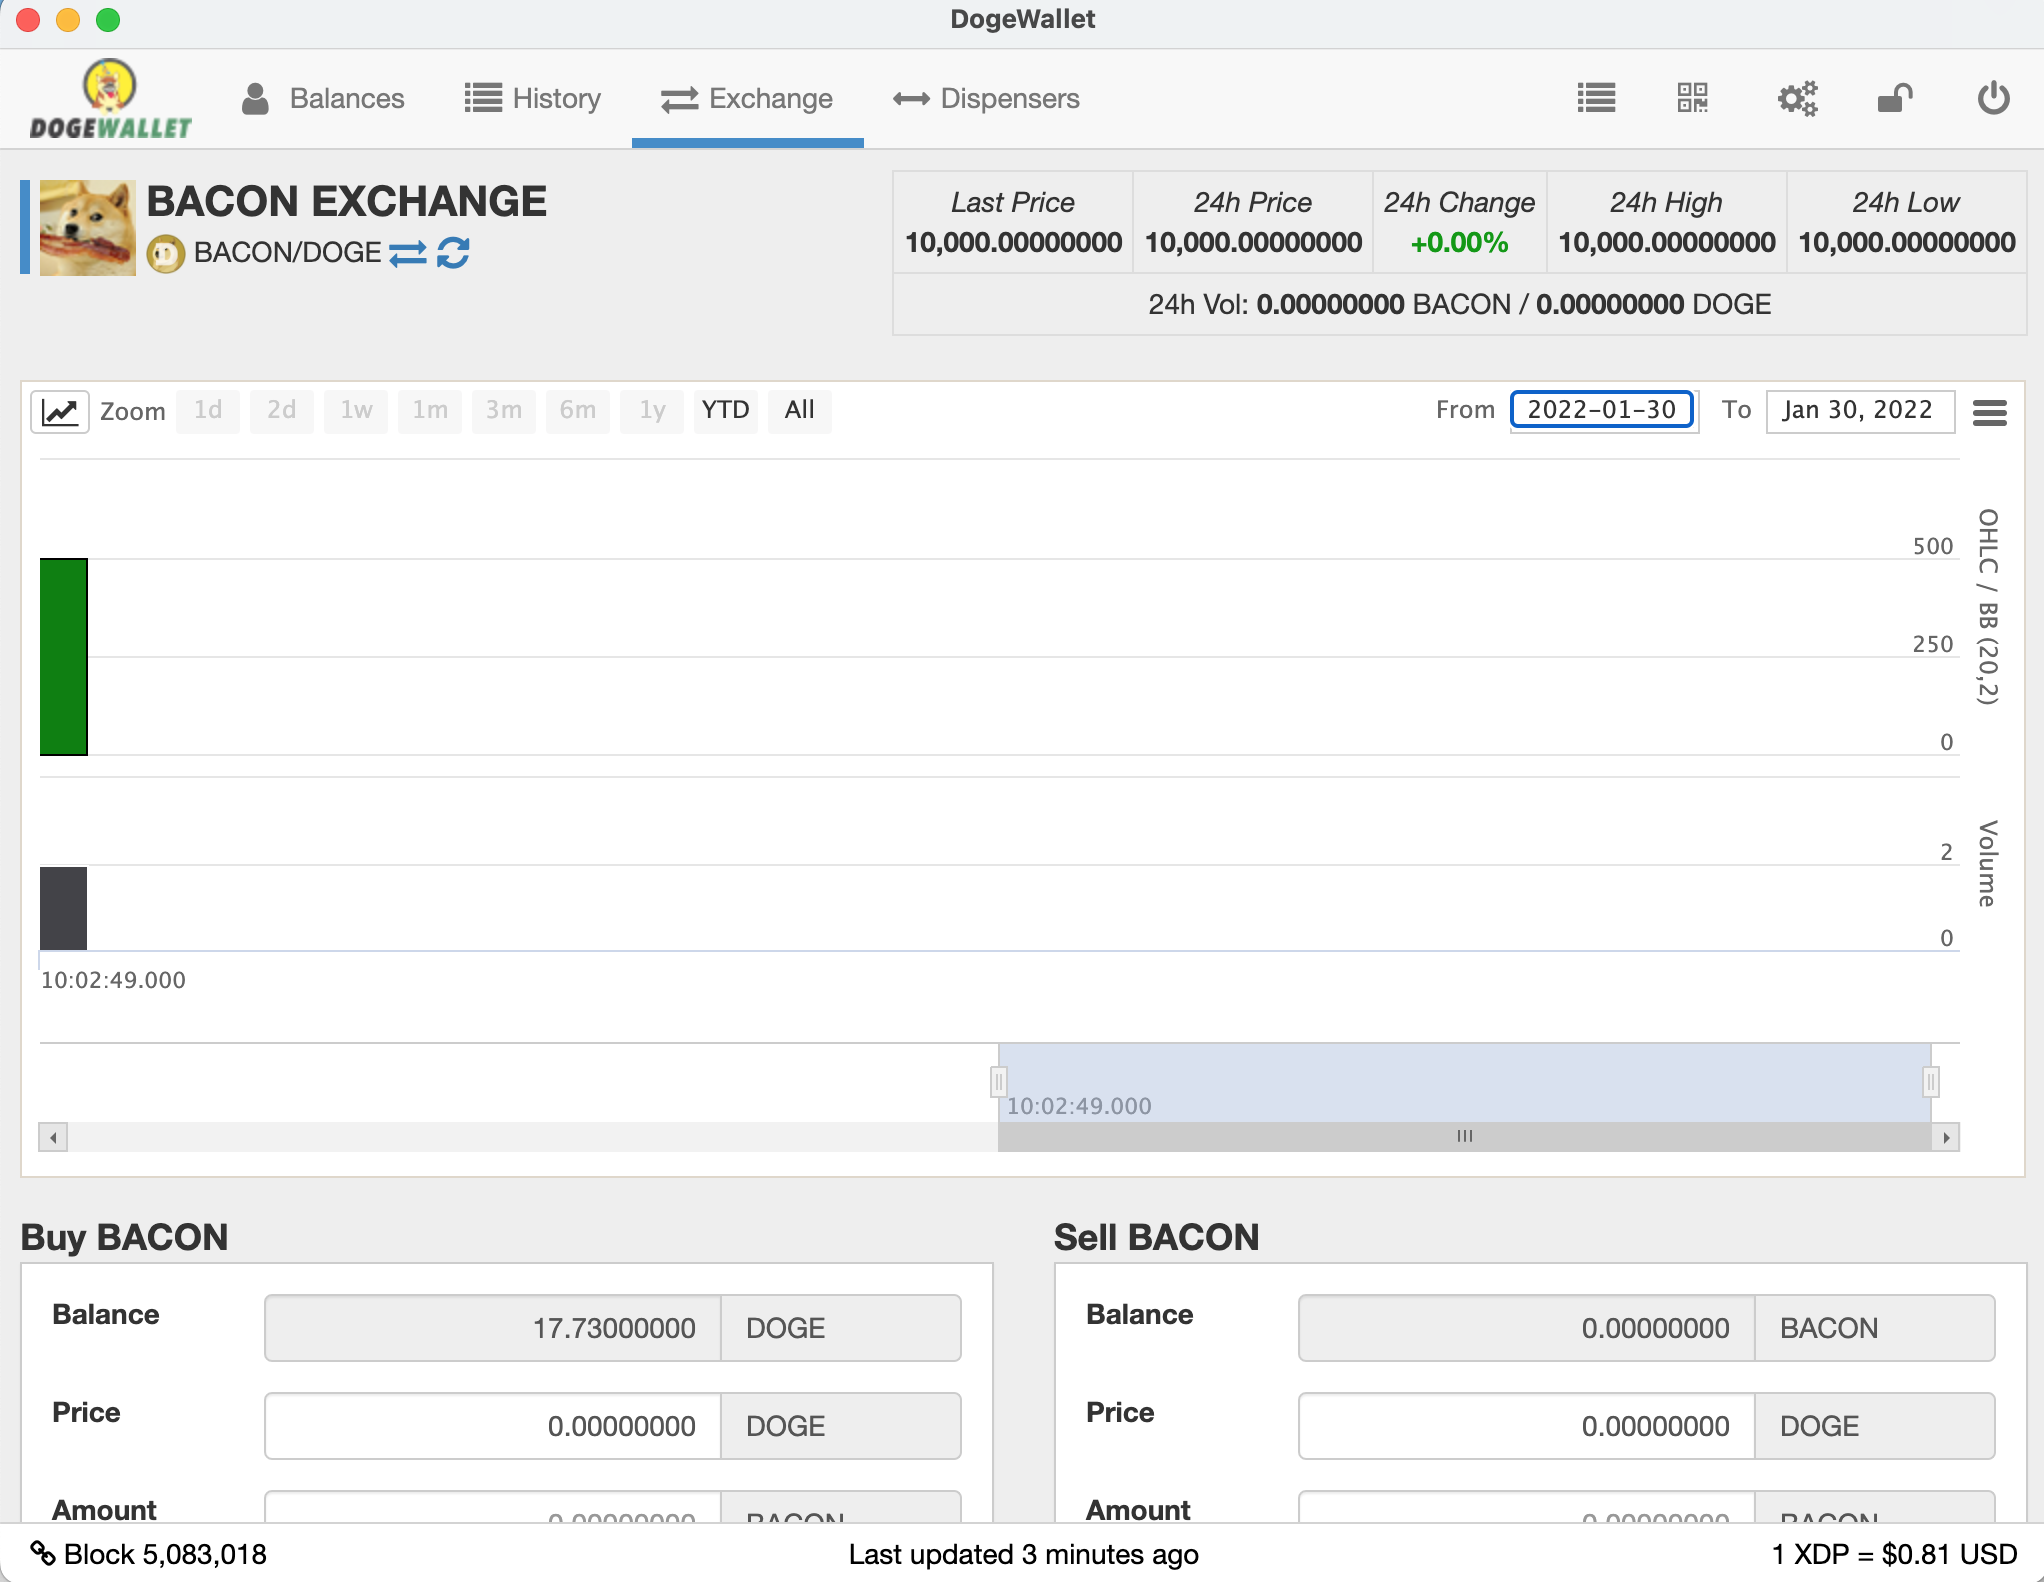
Task: Set chart zoom to 1w
Action: point(356,410)
